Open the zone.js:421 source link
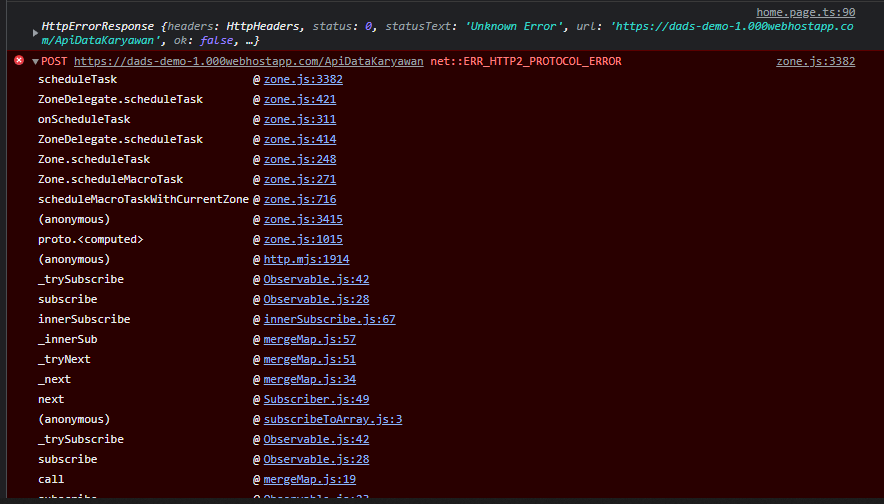The width and height of the screenshot is (884, 504). (299, 99)
